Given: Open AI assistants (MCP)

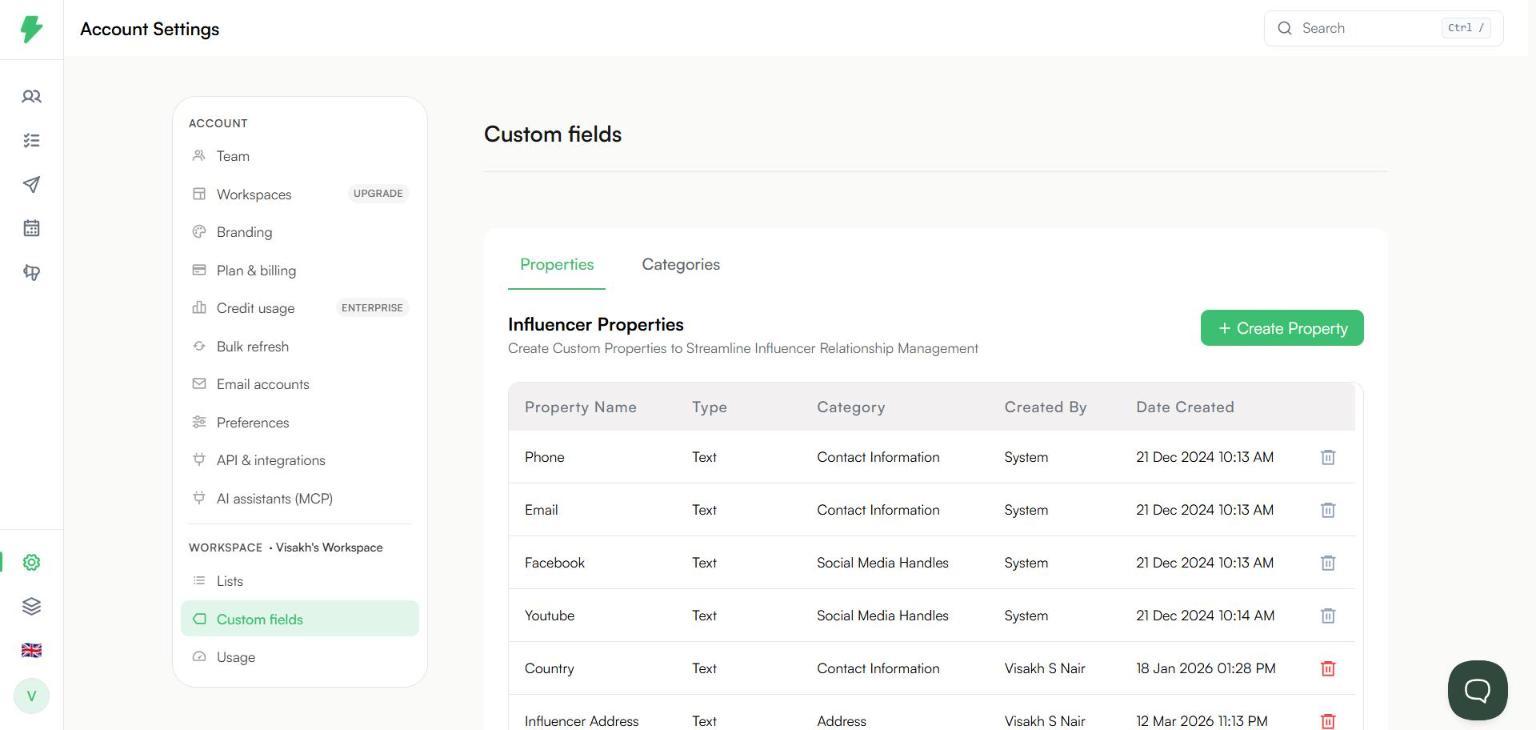Looking at the screenshot, I should coord(300,498).
